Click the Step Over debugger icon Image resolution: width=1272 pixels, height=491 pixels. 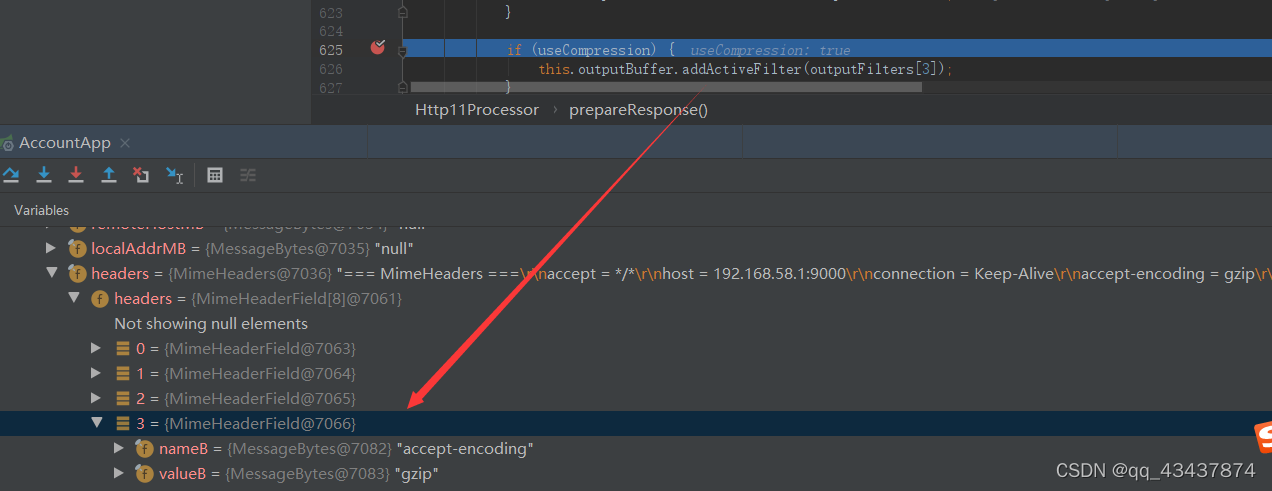pyautogui.click(x=11, y=175)
